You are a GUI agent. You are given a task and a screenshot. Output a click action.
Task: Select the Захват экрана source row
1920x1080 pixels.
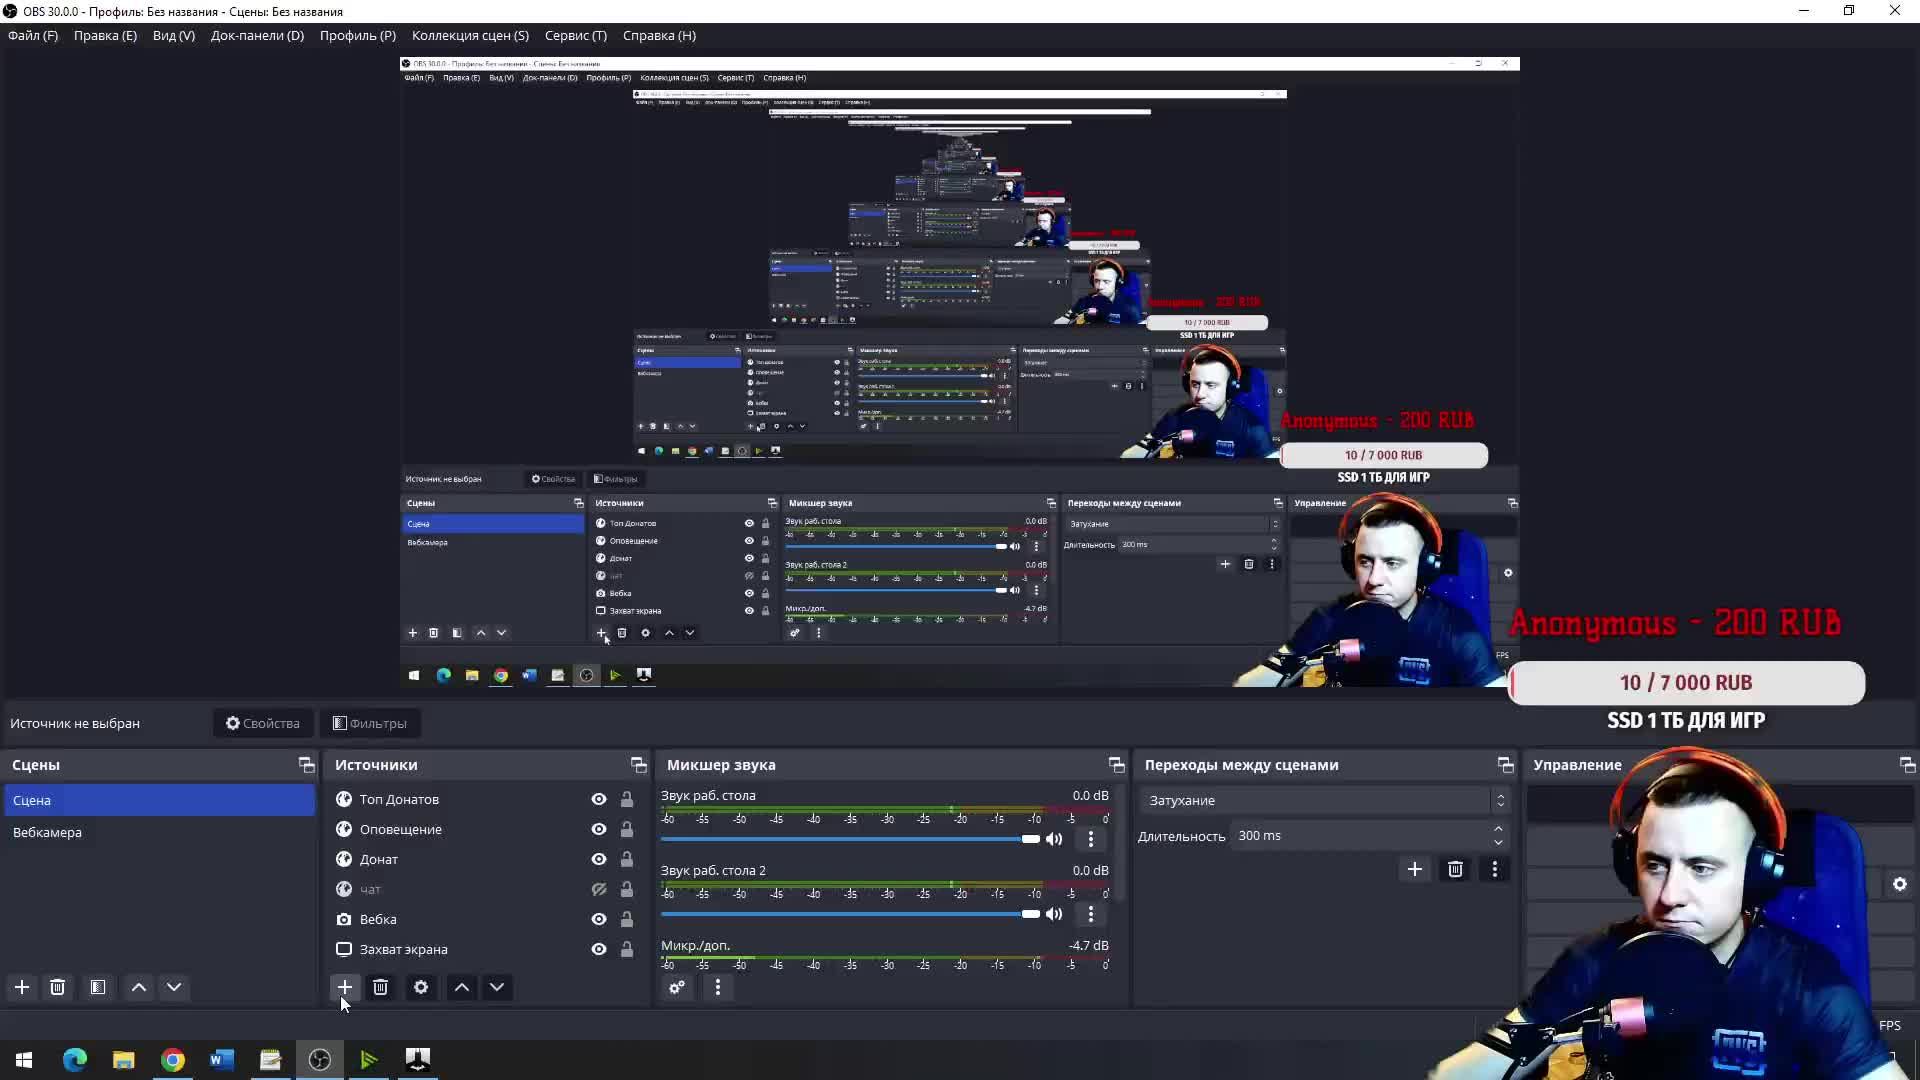click(487, 949)
